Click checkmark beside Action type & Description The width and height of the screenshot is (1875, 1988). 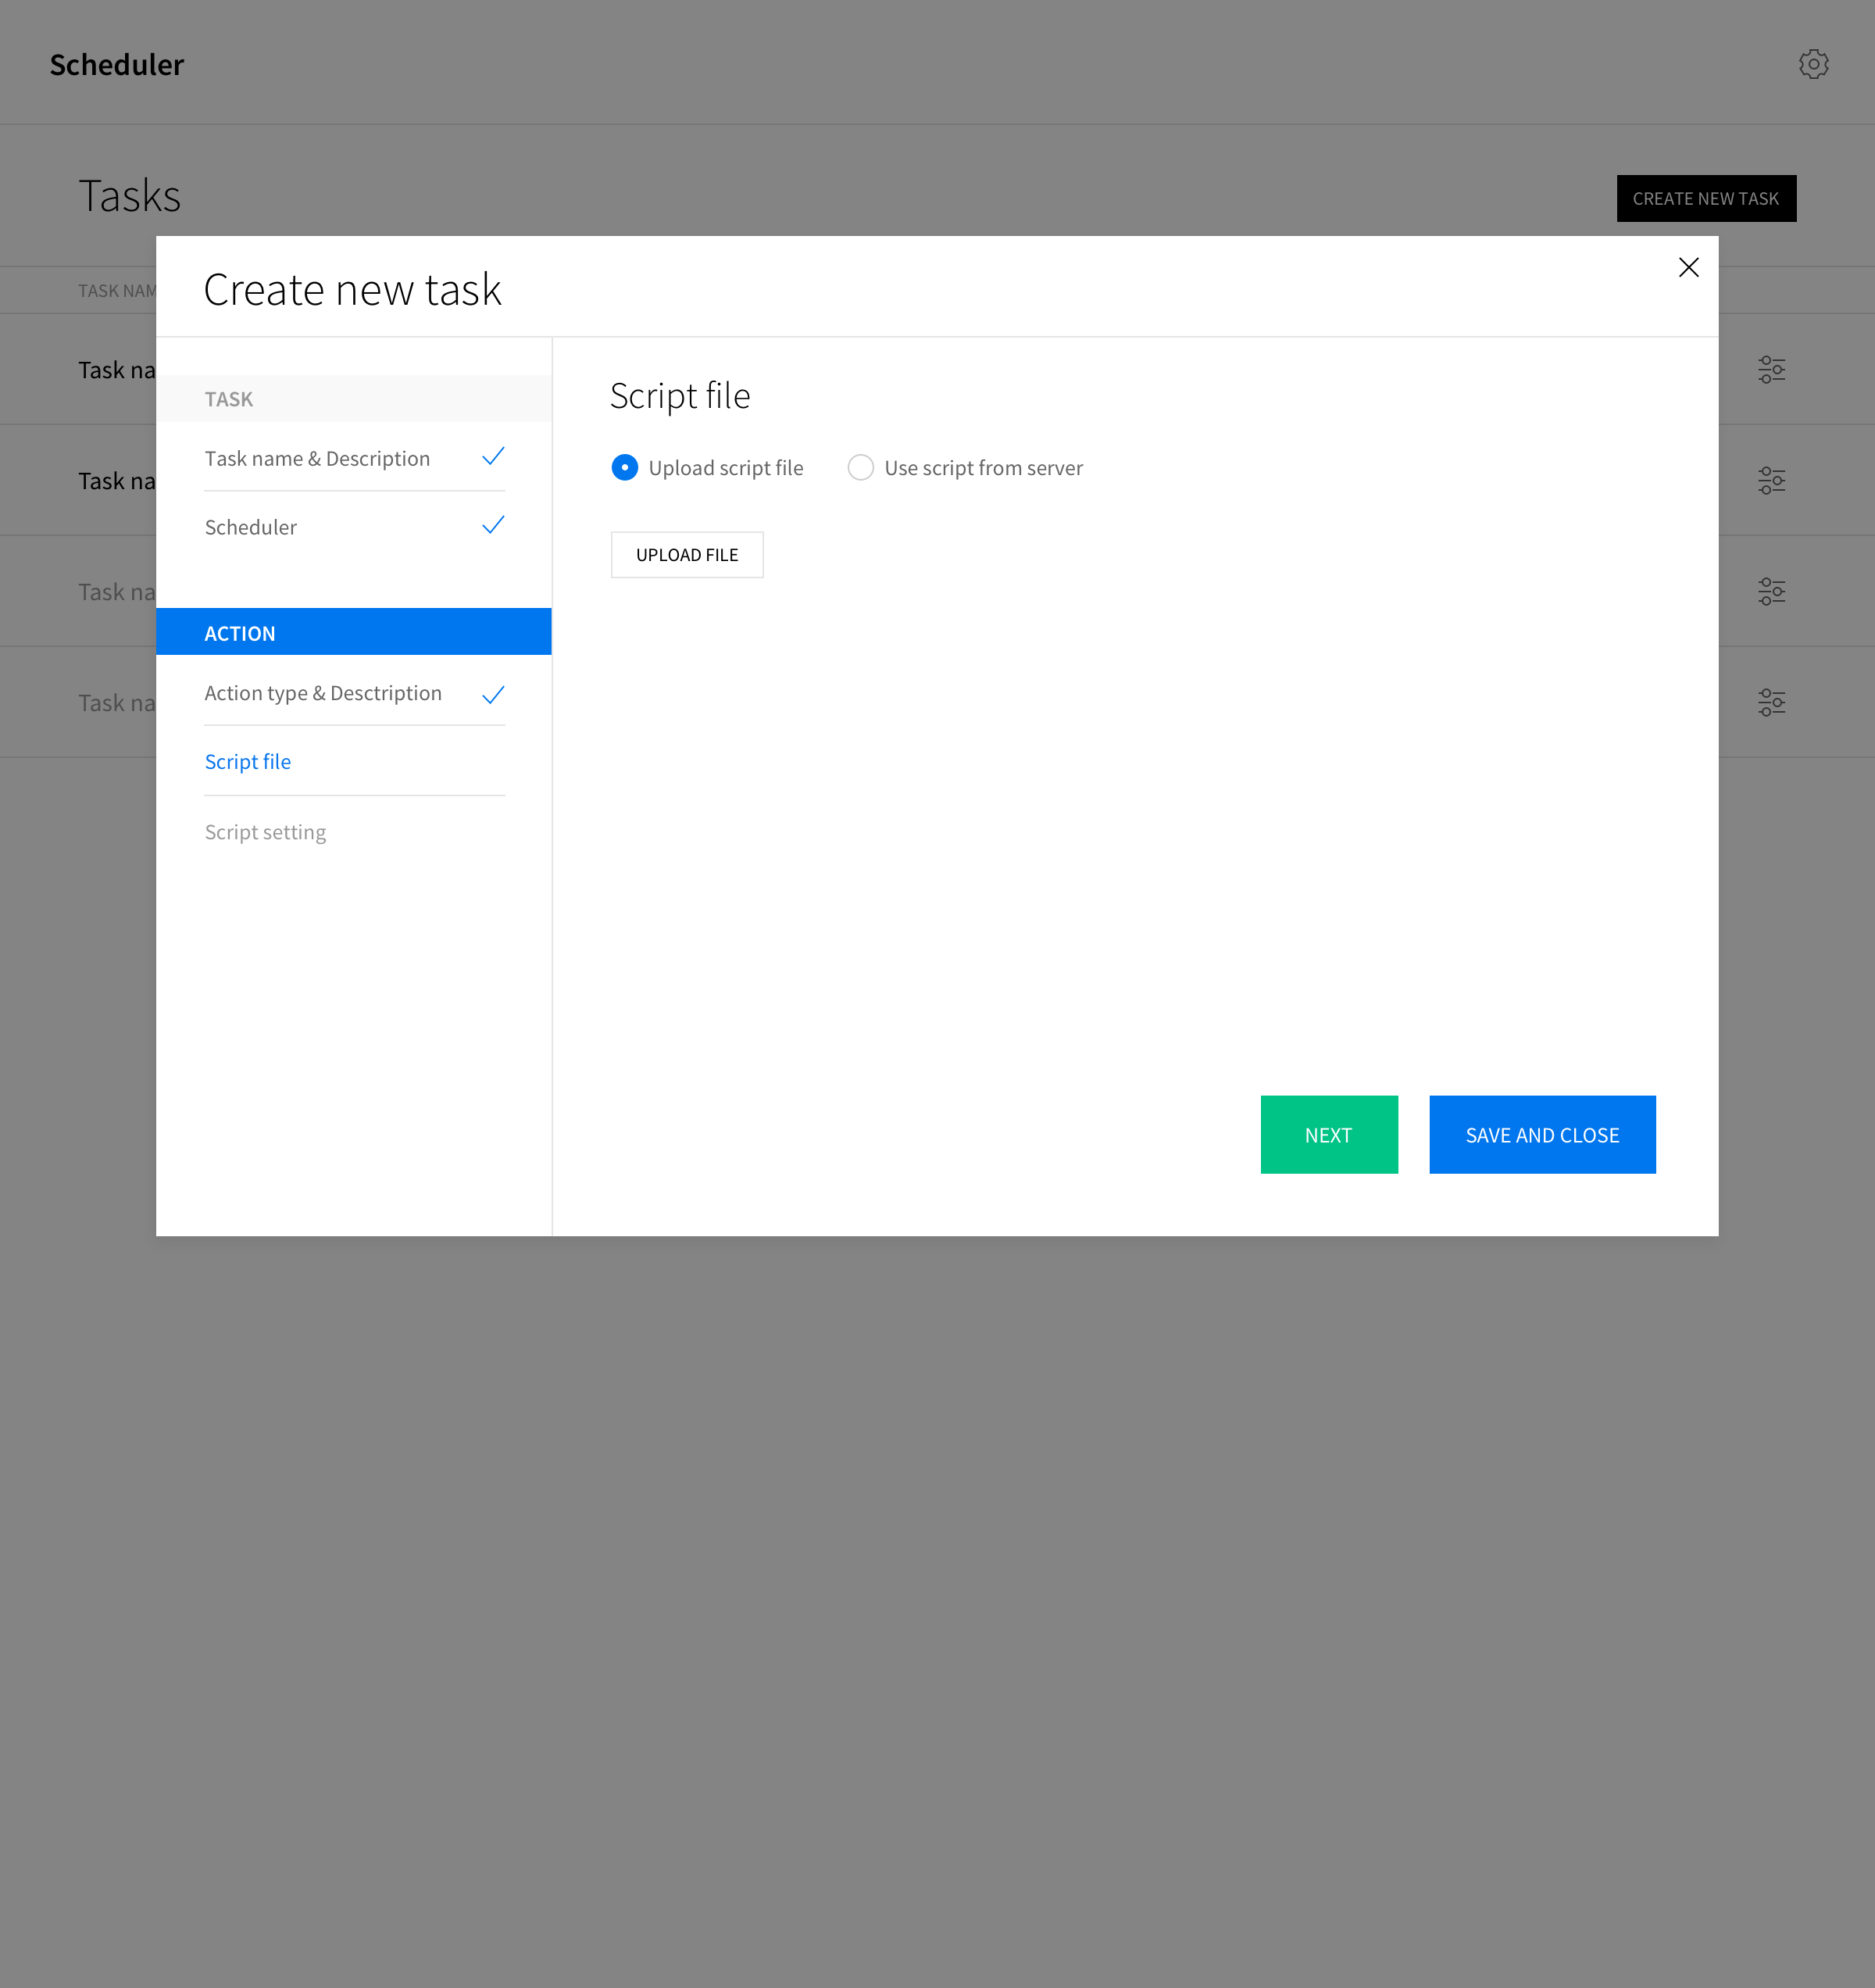493,695
